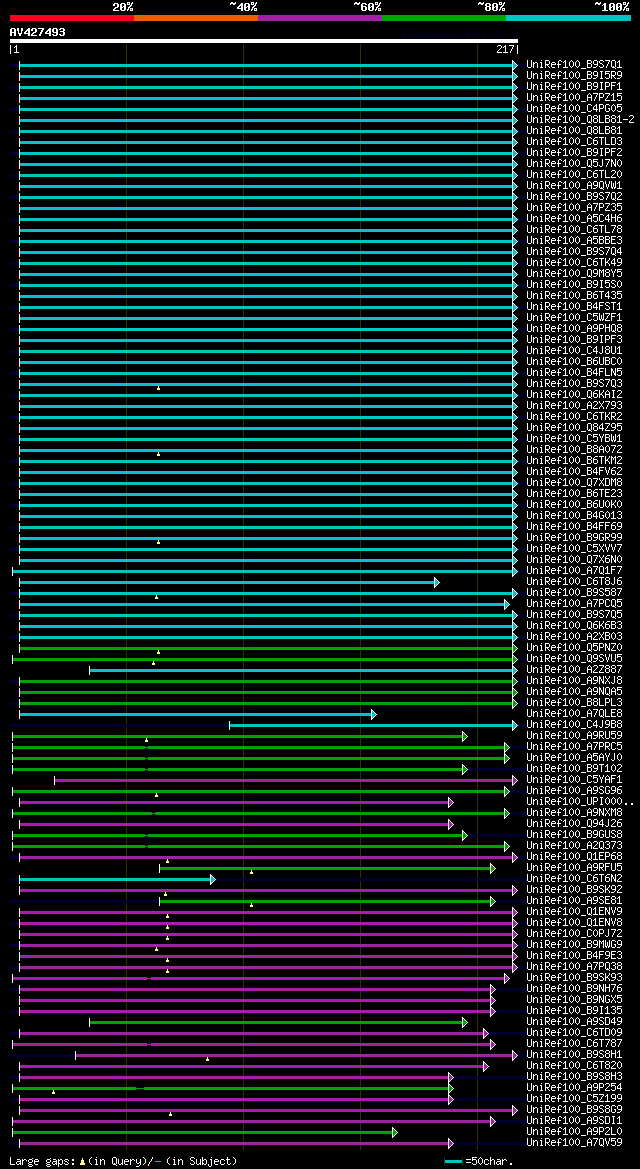Click the short cyan alignment bar for C6T8J6
This screenshot has width=640, height=1169.
point(229,582)
